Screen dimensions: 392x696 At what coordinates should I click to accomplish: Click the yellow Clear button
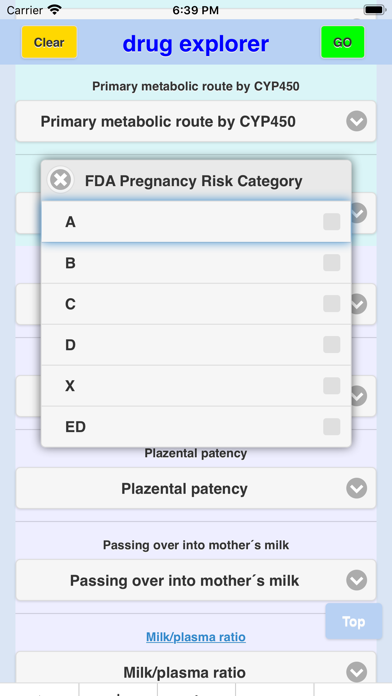tap(49, 42)
